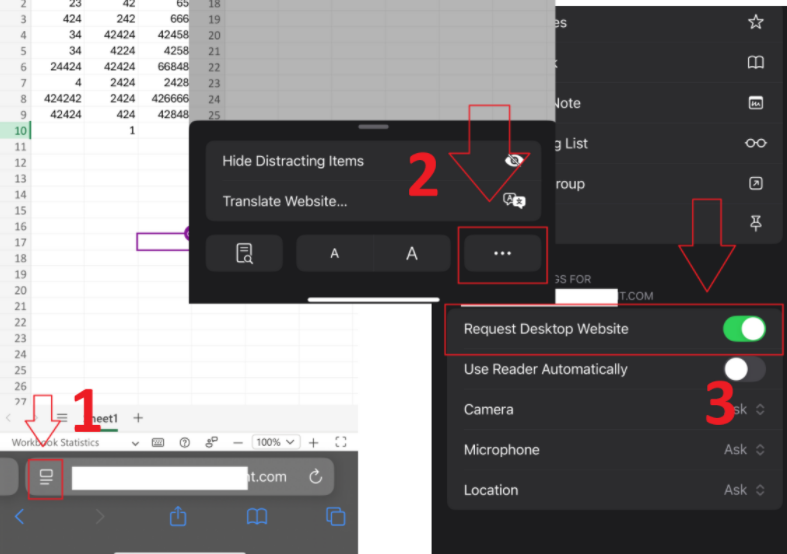787x554 pixels.
Task: Expand the Workbook Statistics chevron
Action: click(x=135, y=443)
